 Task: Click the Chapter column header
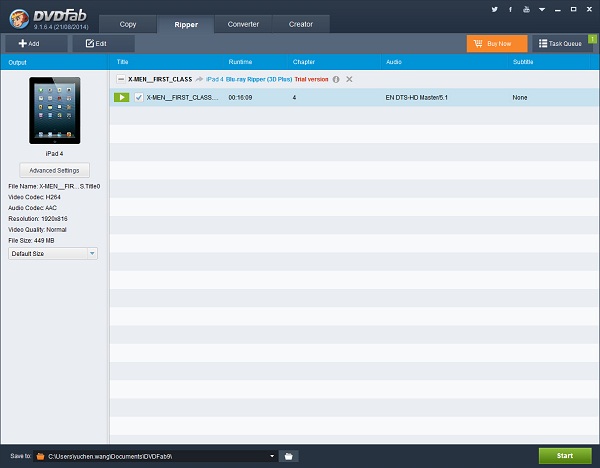[x=304, y=62]
